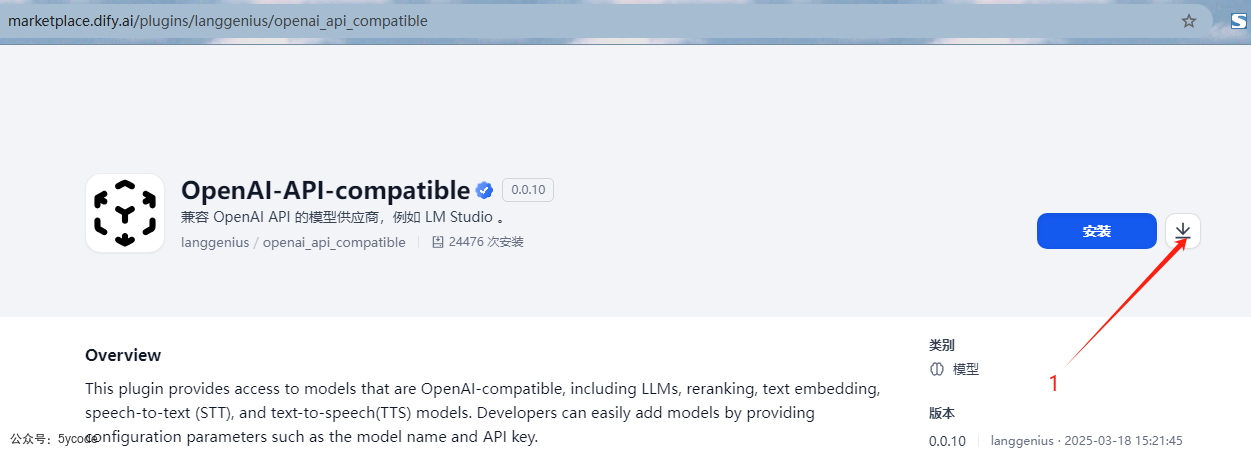Click the 模型 category tag

point(966,369)
